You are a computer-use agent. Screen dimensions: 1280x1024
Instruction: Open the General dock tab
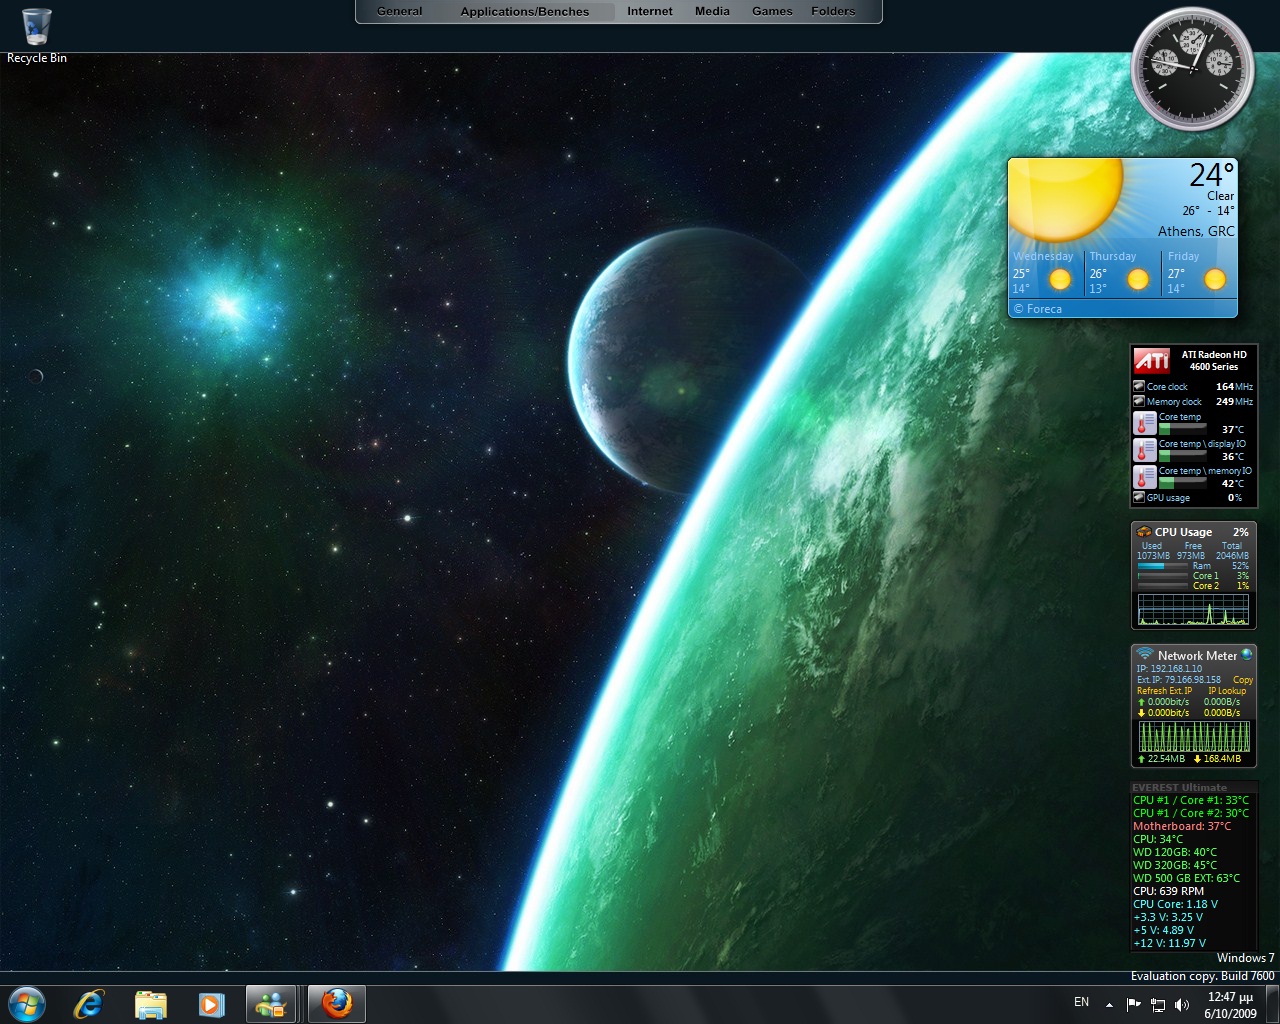coord(400,12)
